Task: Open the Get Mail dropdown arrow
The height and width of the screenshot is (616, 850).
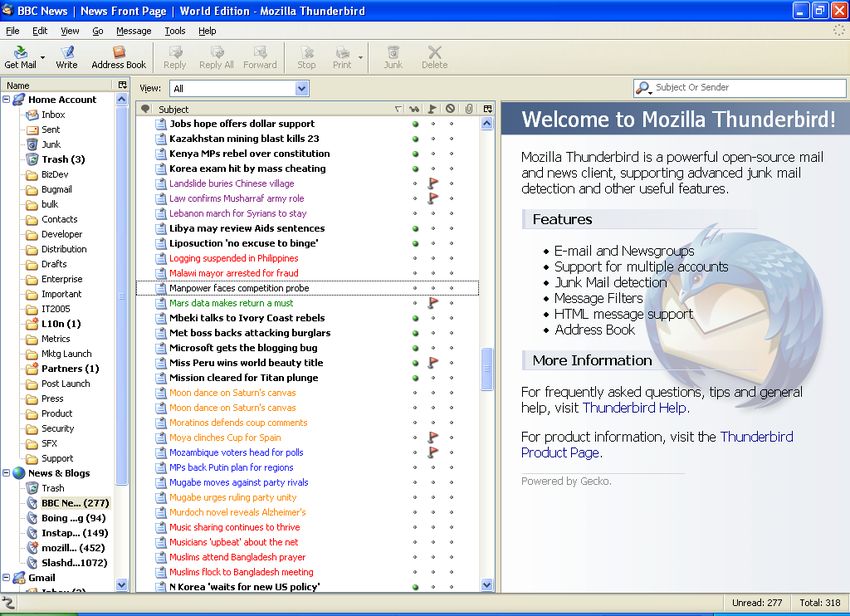Action: (x=42, y=57)
